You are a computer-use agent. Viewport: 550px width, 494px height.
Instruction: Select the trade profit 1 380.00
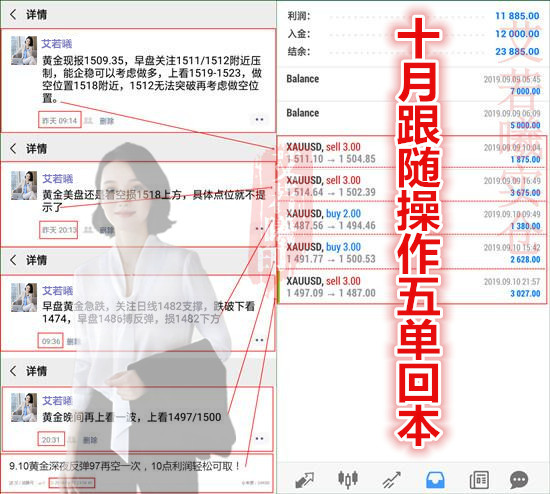coord(525,226)
